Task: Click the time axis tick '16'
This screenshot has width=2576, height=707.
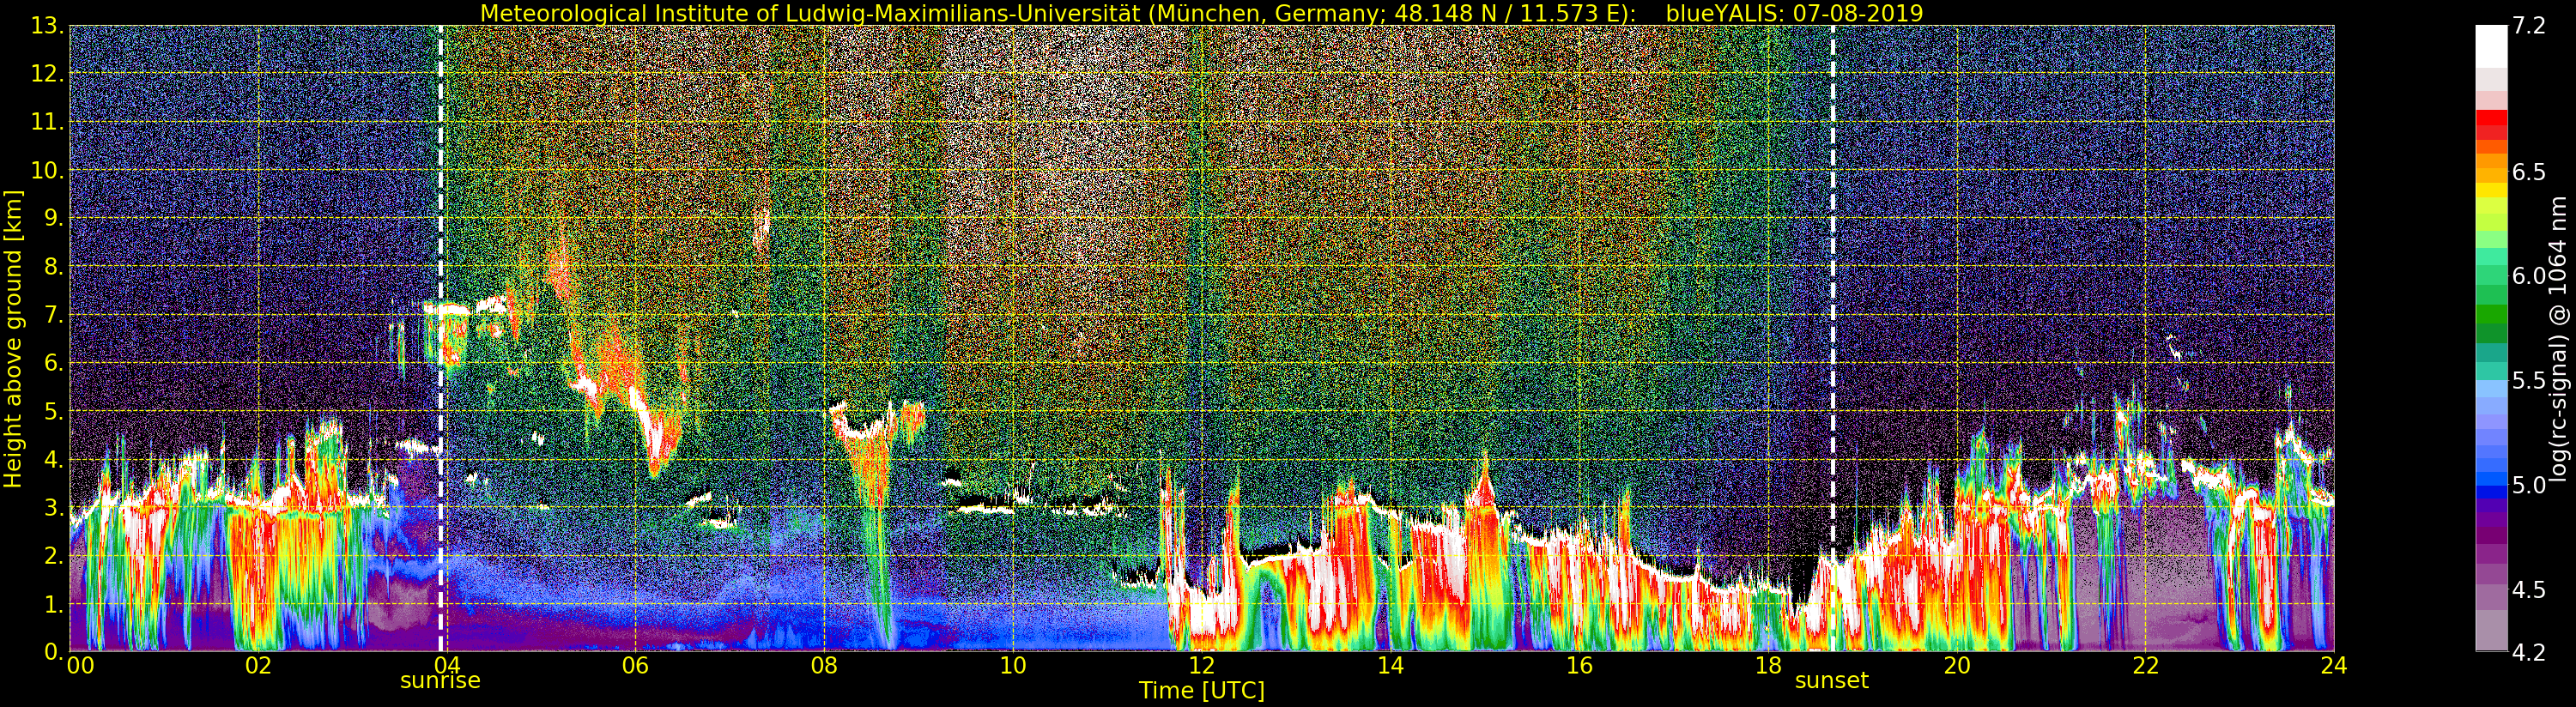Action: click(1579, 665)
